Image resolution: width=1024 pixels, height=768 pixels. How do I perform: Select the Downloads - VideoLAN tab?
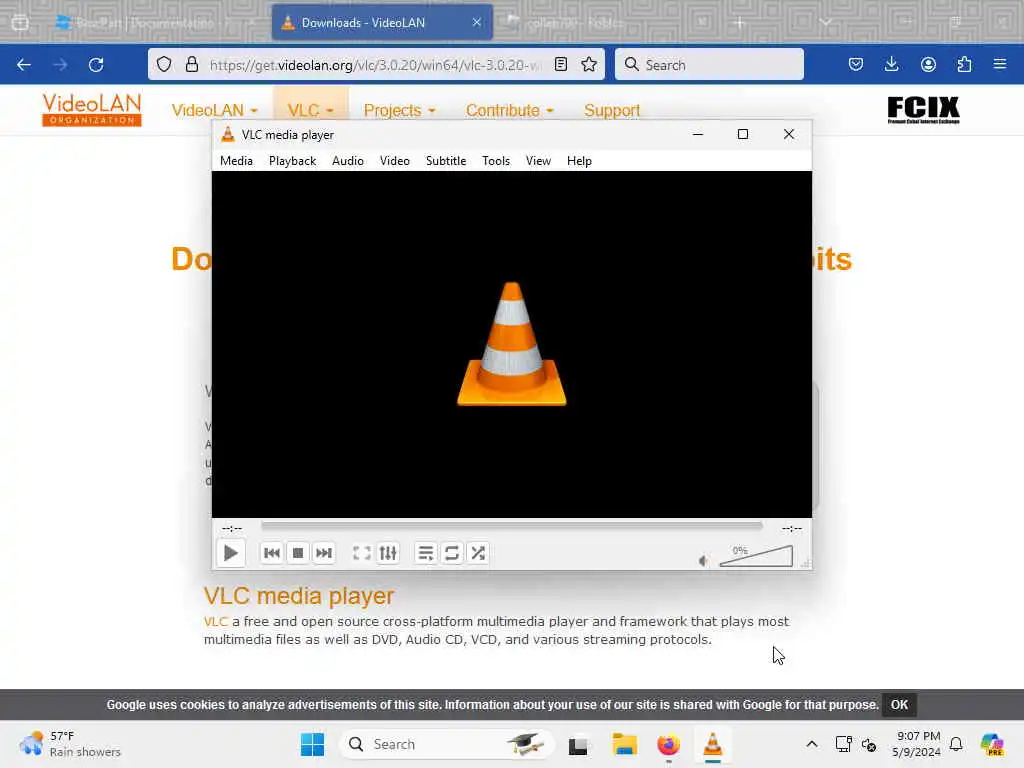point(382,22)
